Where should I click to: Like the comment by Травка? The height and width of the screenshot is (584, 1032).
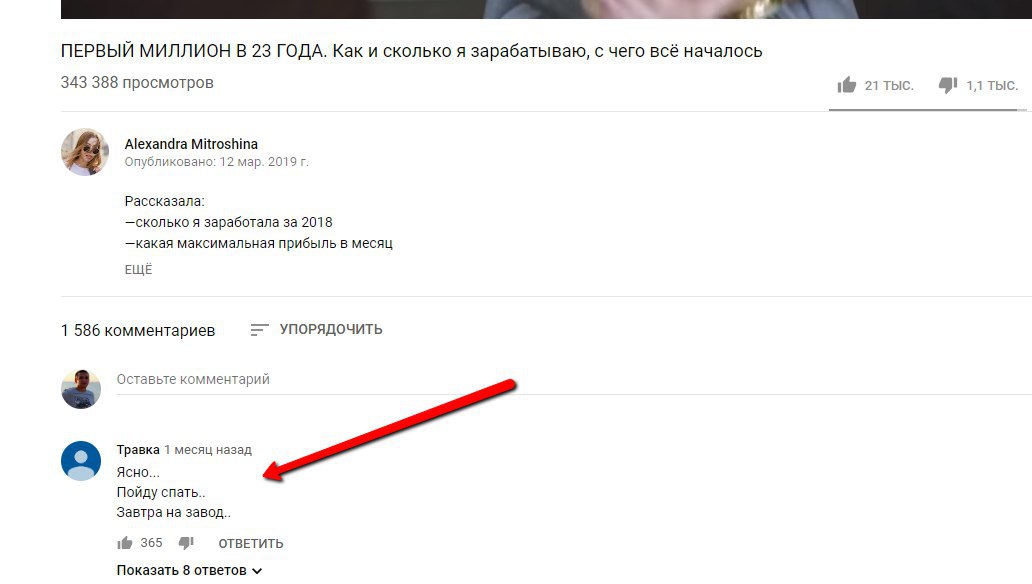[x=124, y=543]
